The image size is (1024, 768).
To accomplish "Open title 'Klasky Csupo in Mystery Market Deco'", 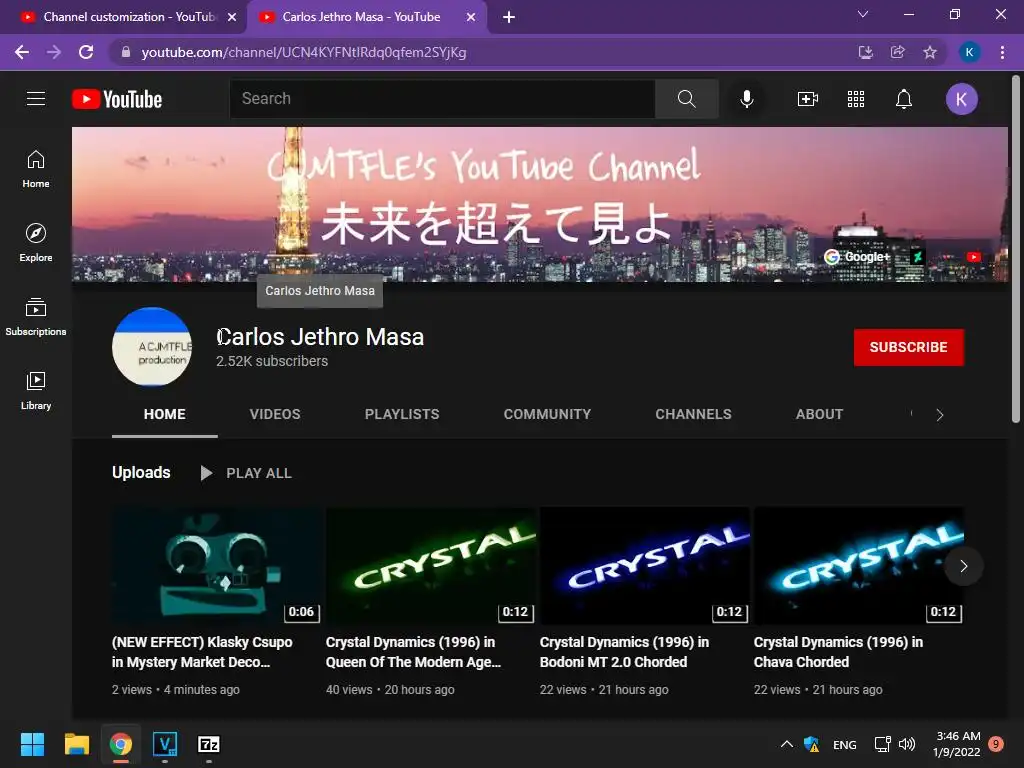I will coord(202,652).
